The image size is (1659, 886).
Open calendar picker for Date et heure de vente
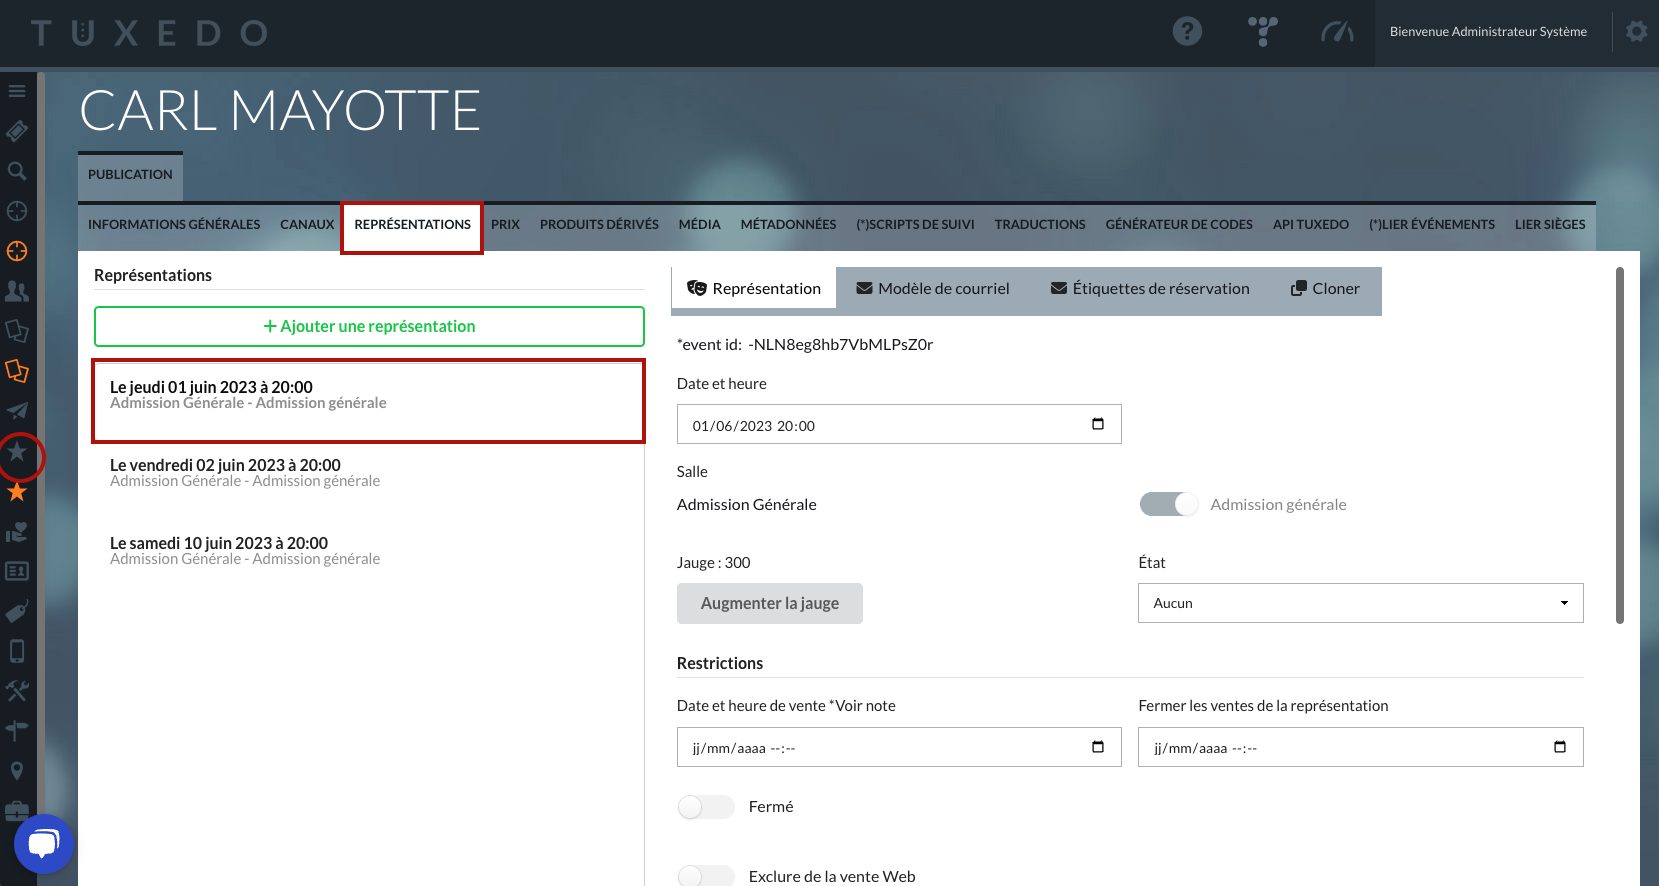click(x=1098, y=747)
